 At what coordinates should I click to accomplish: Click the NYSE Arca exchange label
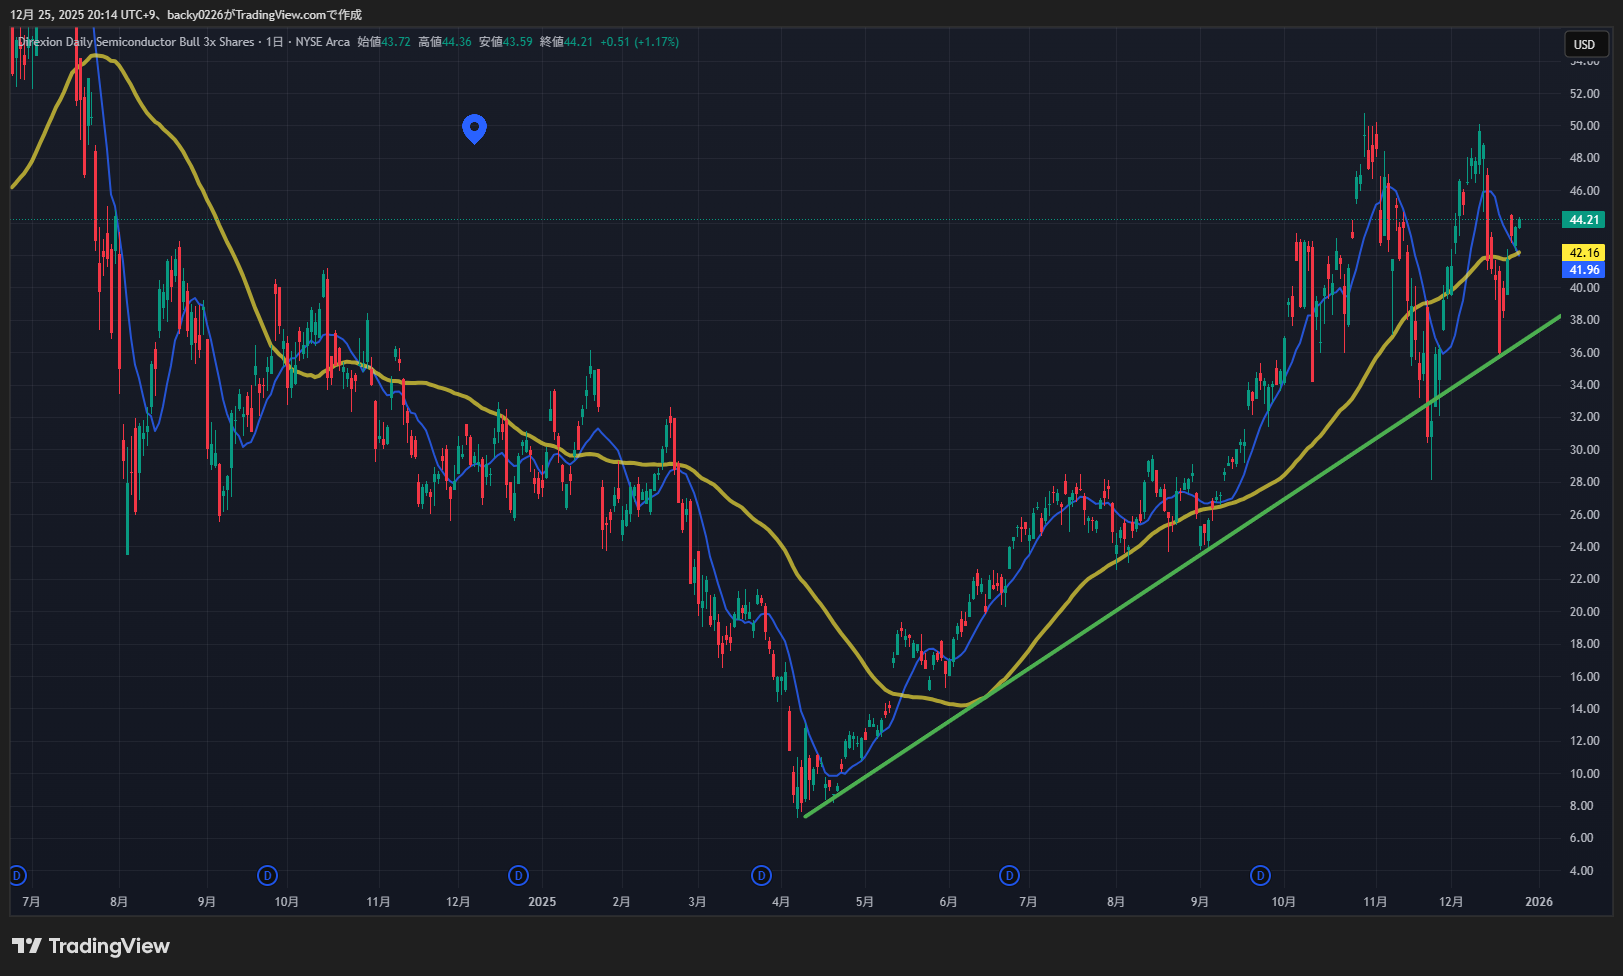[322, 42]
